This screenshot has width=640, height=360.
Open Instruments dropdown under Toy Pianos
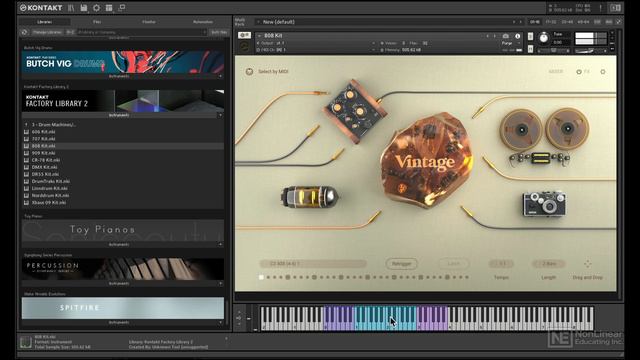pyautogui.click(x=122, y=244)
